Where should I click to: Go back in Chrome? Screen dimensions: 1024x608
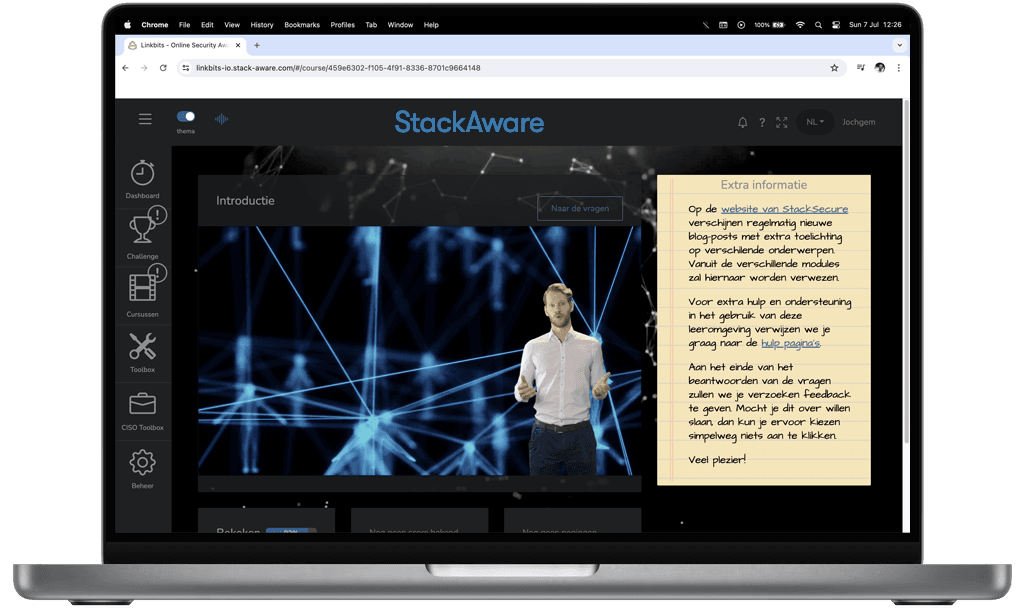coord(125,68)
